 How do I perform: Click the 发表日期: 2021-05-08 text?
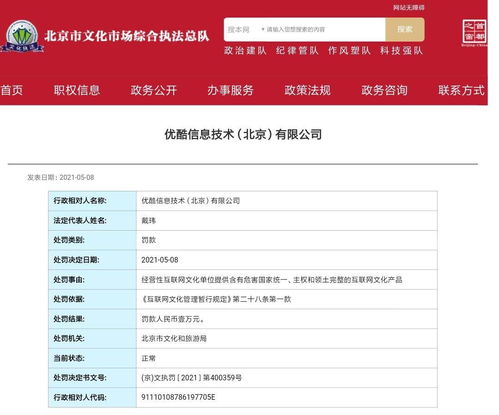tap(61, 177)
